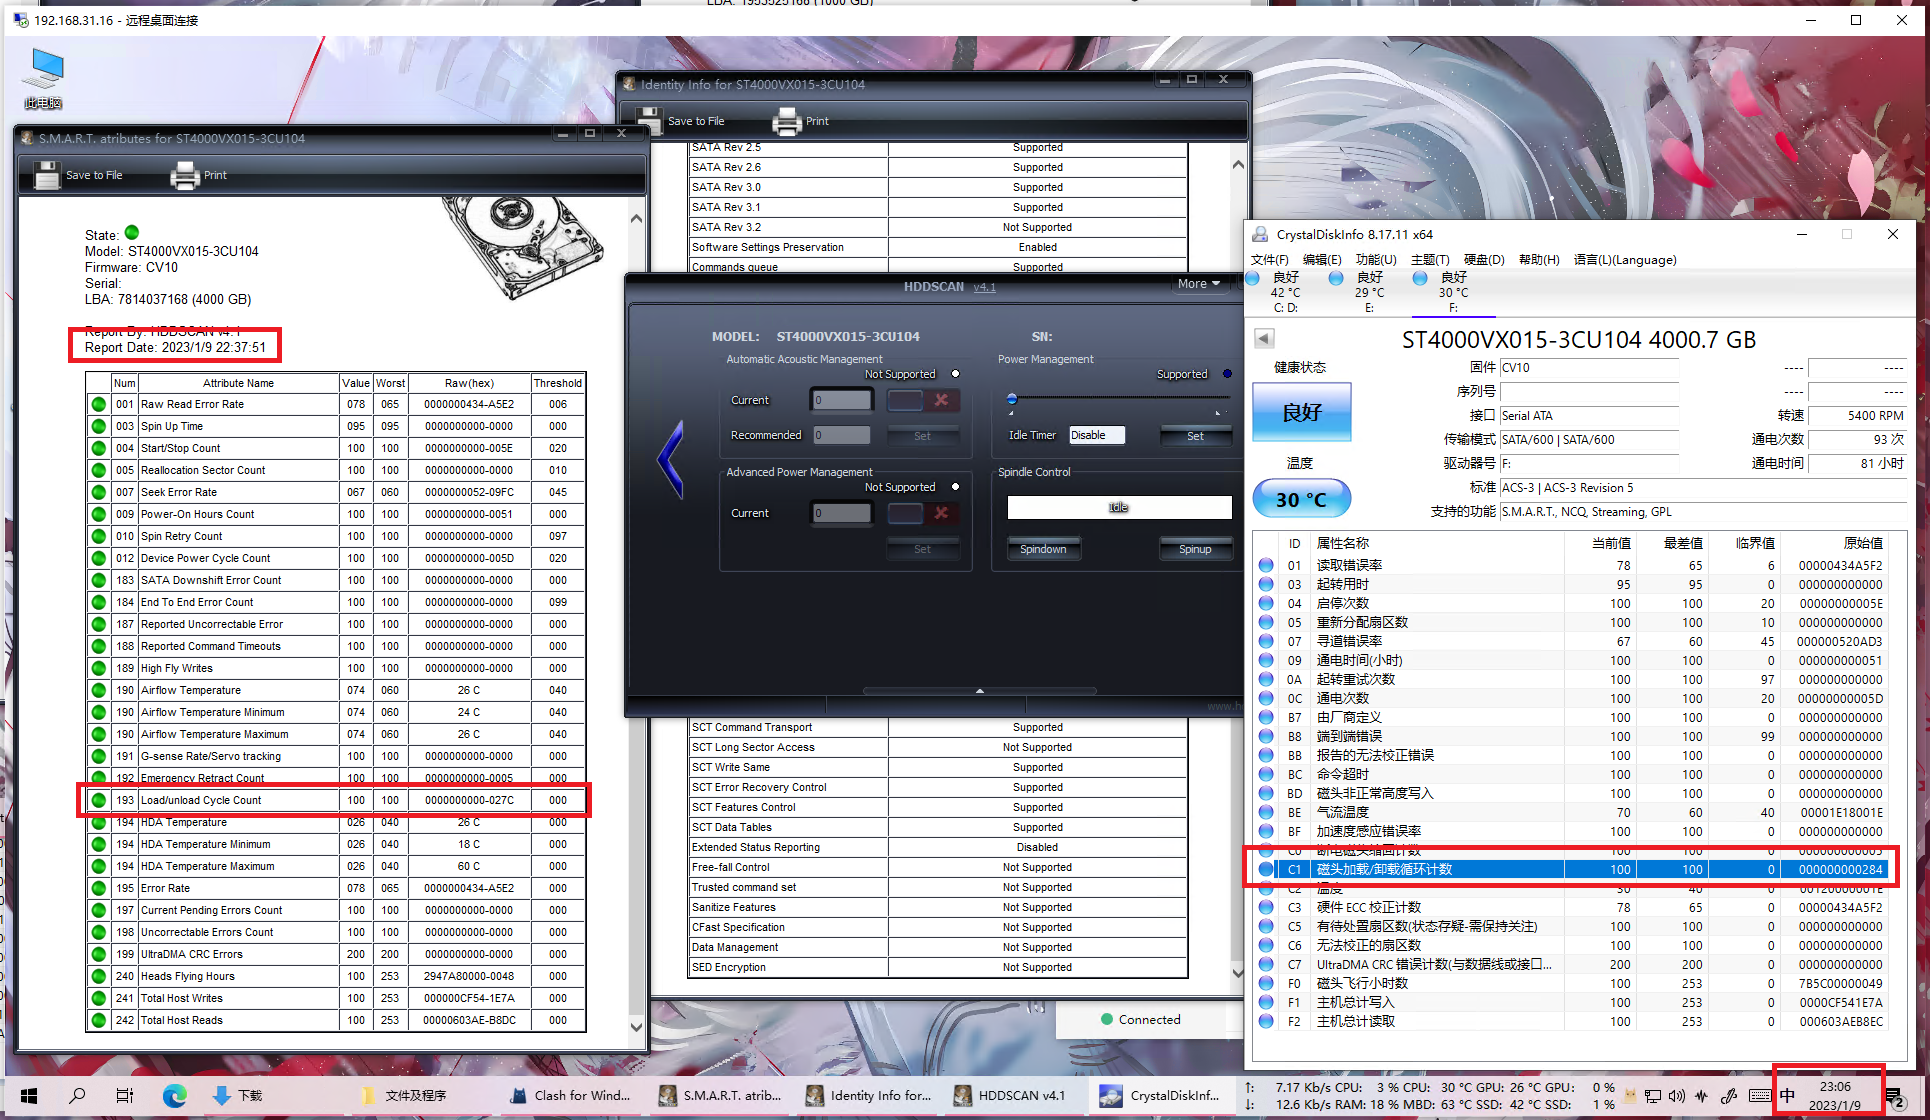The height and width of the screenshot is (1120, 1930).
Task: Click the CrystalDiskInfo title bar app icon
Action: [1259, 234]
